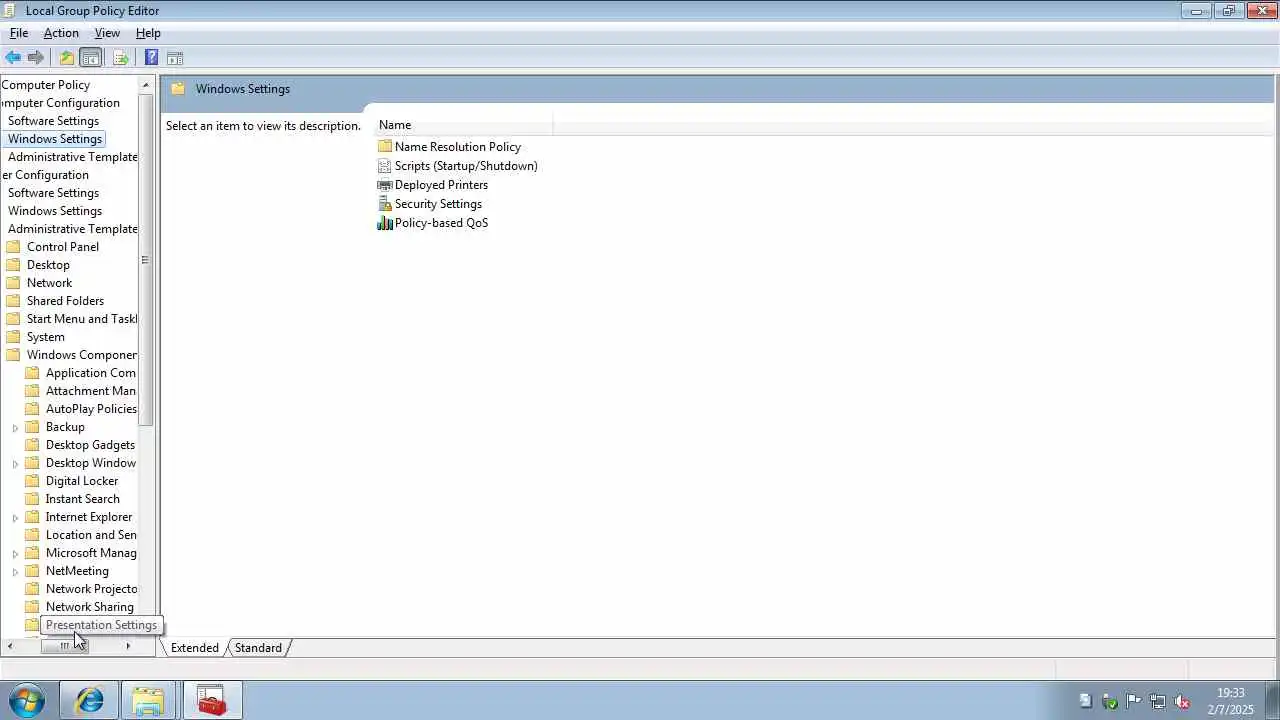The width and height of the screenshot is (1280, 720).
Task: Go up one level using folder icon
Action: pyautogui.click(x=67, y=57)
